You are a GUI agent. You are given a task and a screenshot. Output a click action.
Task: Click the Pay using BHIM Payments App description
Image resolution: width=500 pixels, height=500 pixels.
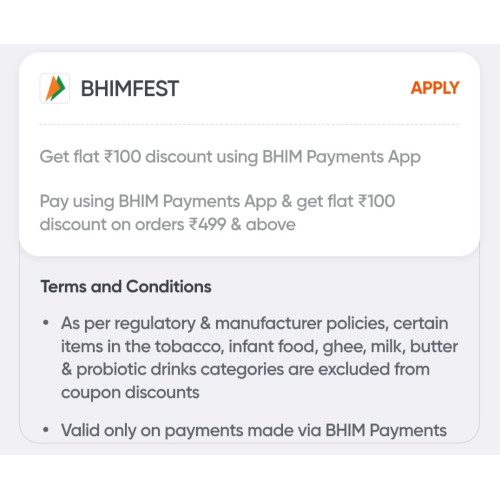point(217,213)
